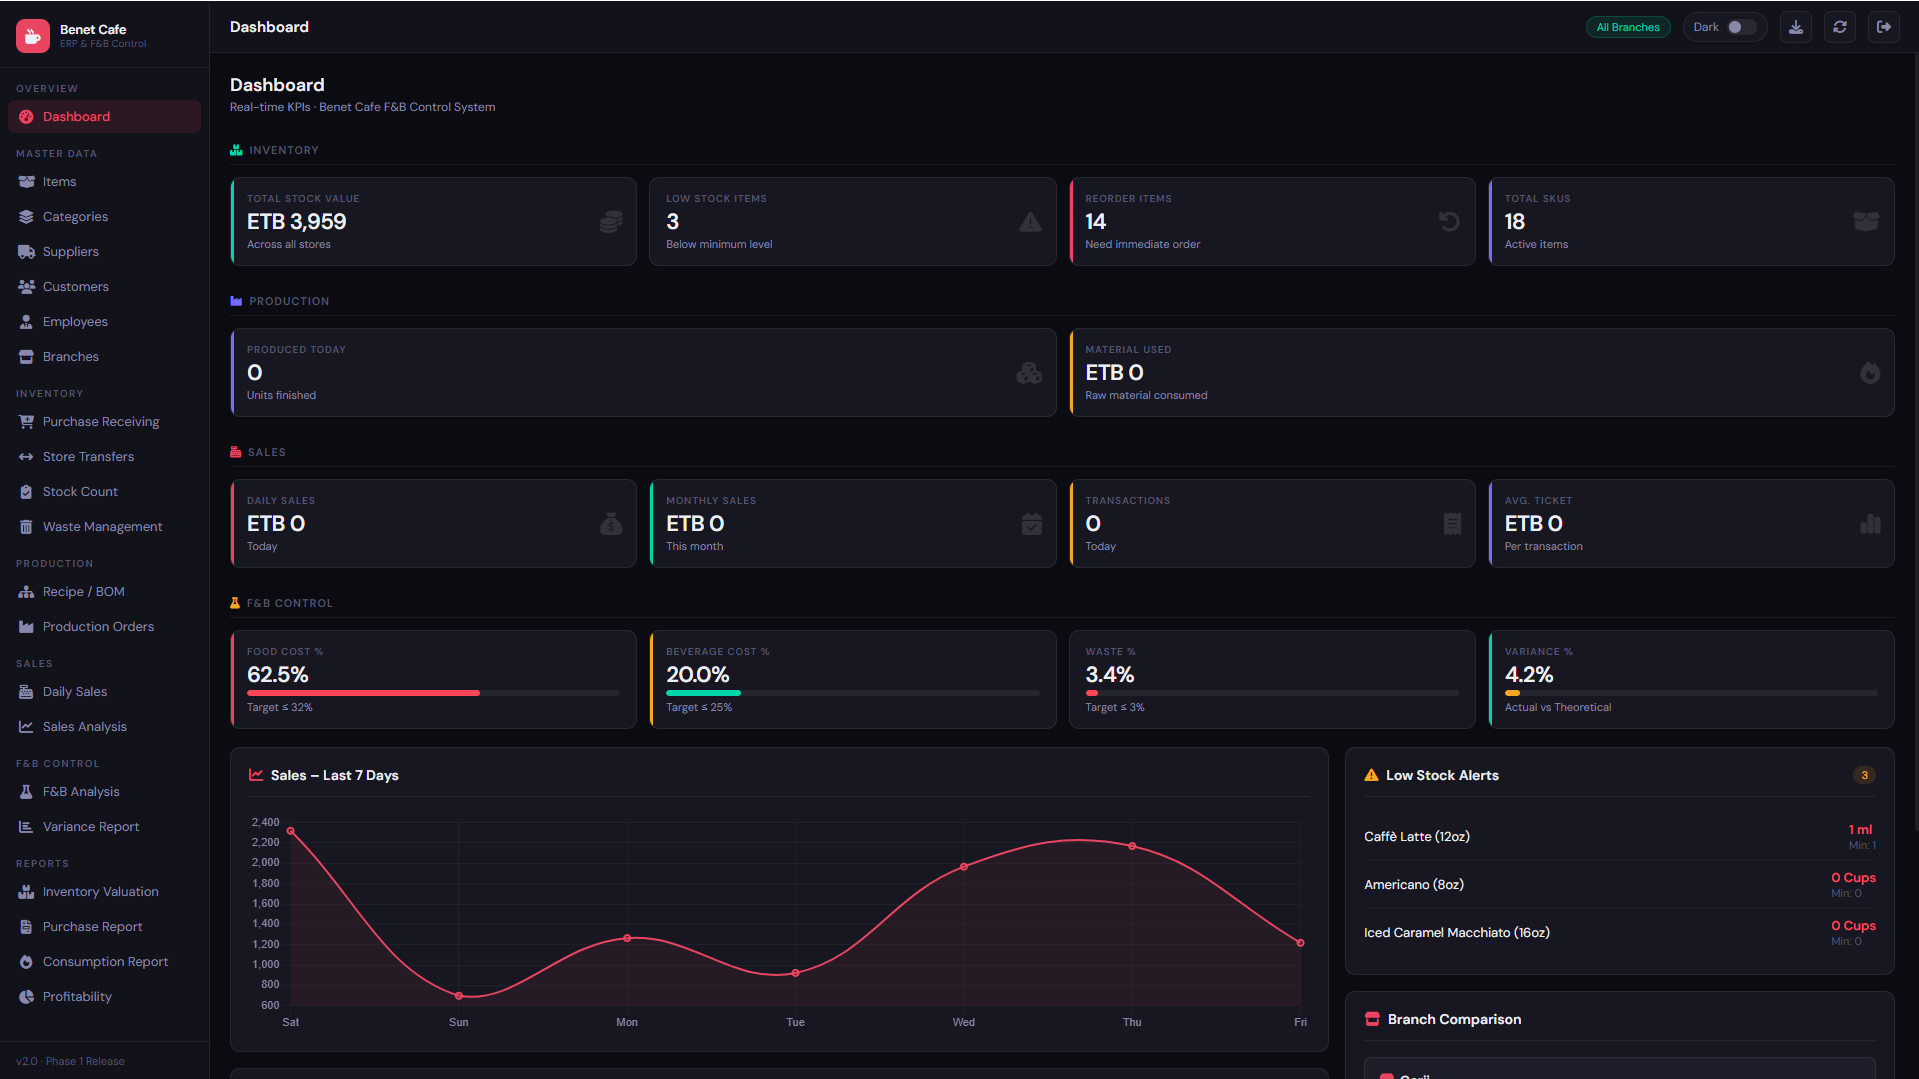Click the money bag icon in Daily Sales card
This screenshot has width=1919, height=1079.
tap(611, 524)
